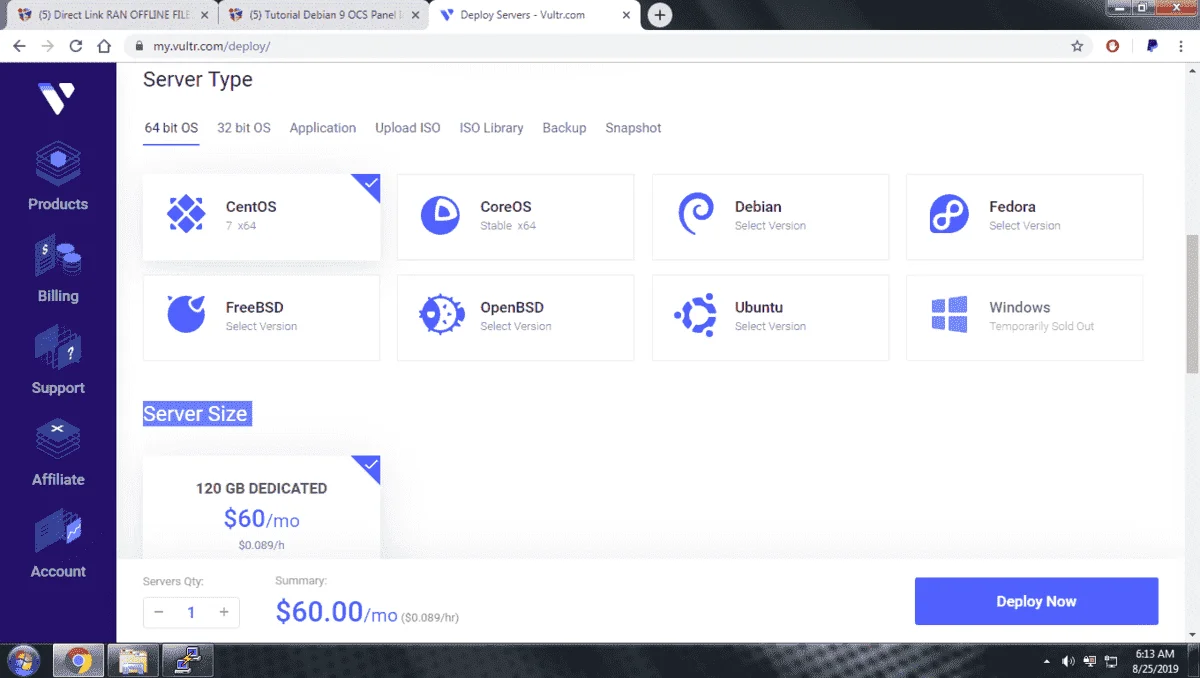This screenshot has height=678, width=1200.
Task: Select the FreeBSD logo icon
Action: [x=186, y=315]
